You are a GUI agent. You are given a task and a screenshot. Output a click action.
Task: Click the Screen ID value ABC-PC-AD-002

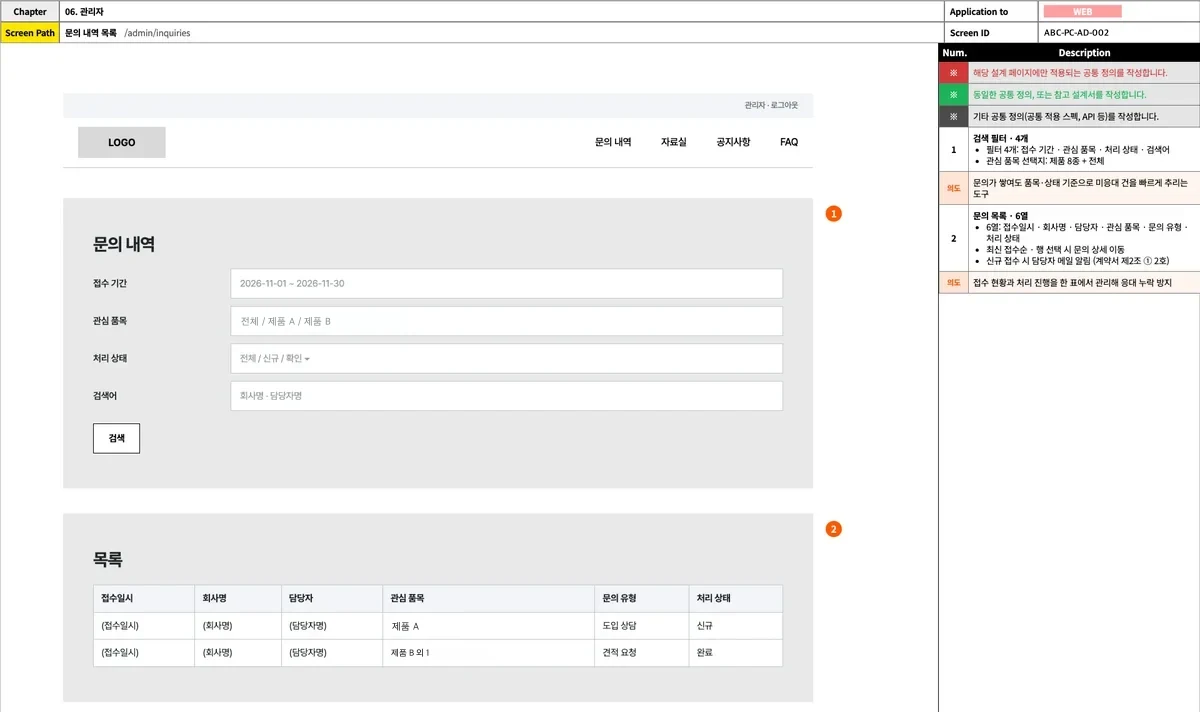[x=1076, y=33]
